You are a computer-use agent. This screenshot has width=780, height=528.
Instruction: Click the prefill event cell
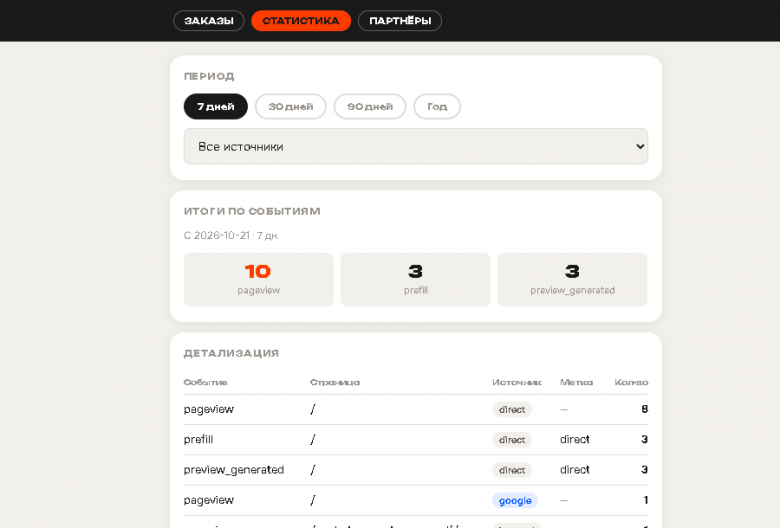click(x=198, y=439)
